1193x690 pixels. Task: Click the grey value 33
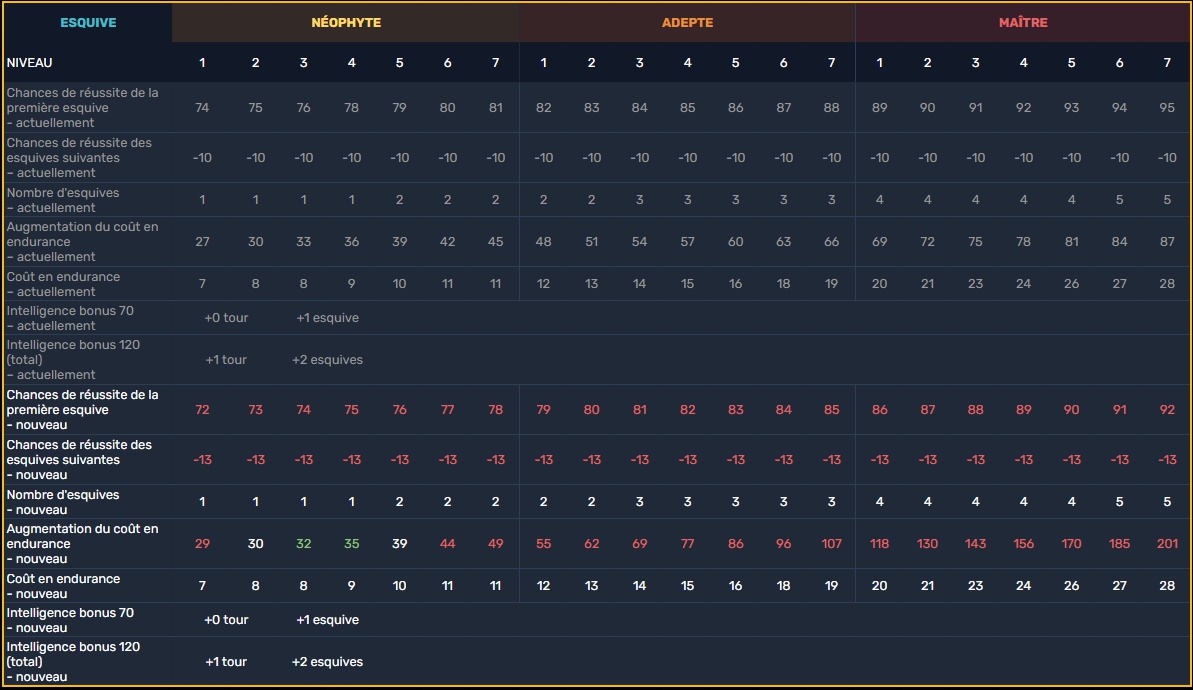pos(304,242)
